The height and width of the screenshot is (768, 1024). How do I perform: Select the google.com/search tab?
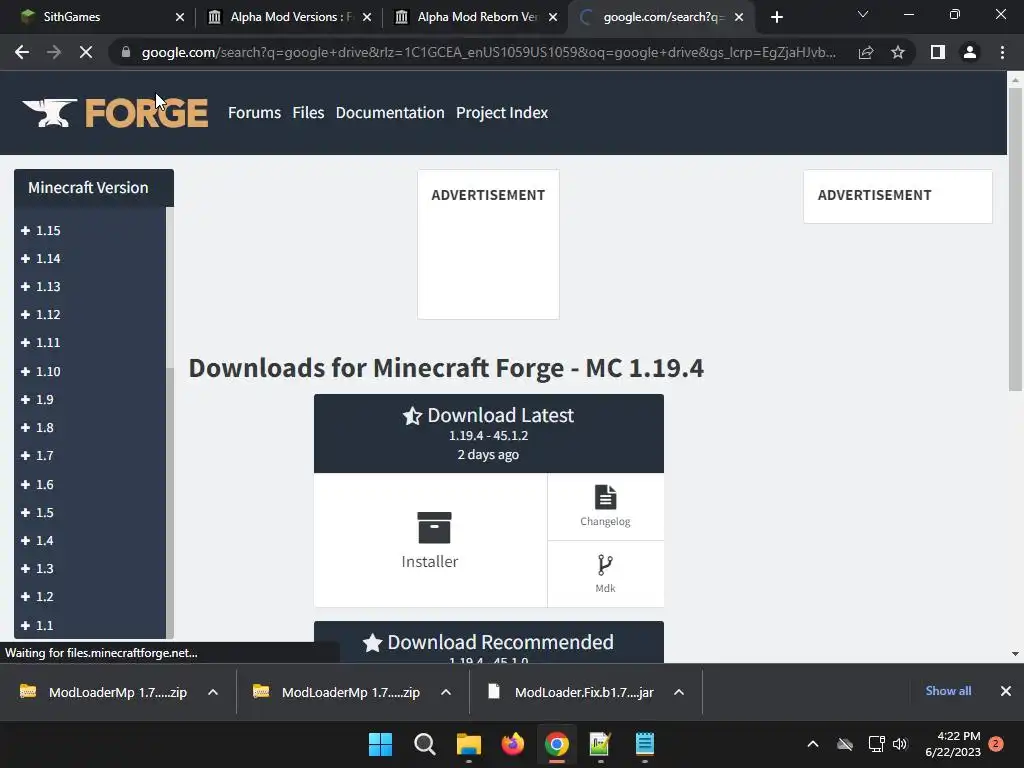click(x=661, y=17)
